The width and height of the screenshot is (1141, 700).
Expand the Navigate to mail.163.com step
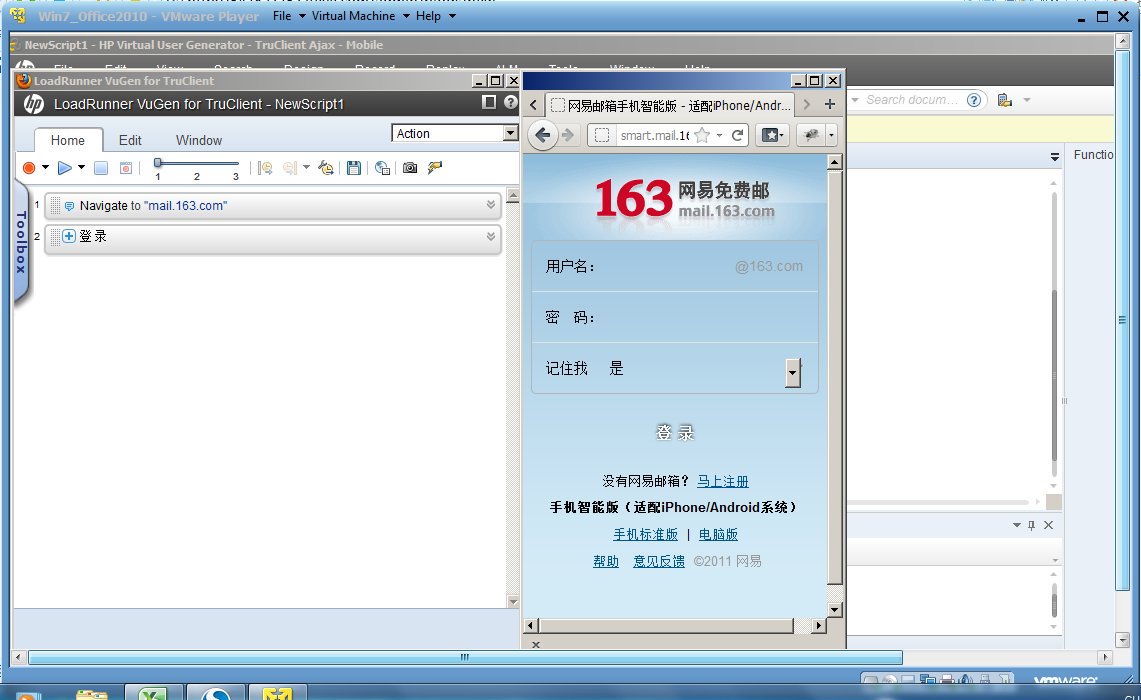point(491,205)
